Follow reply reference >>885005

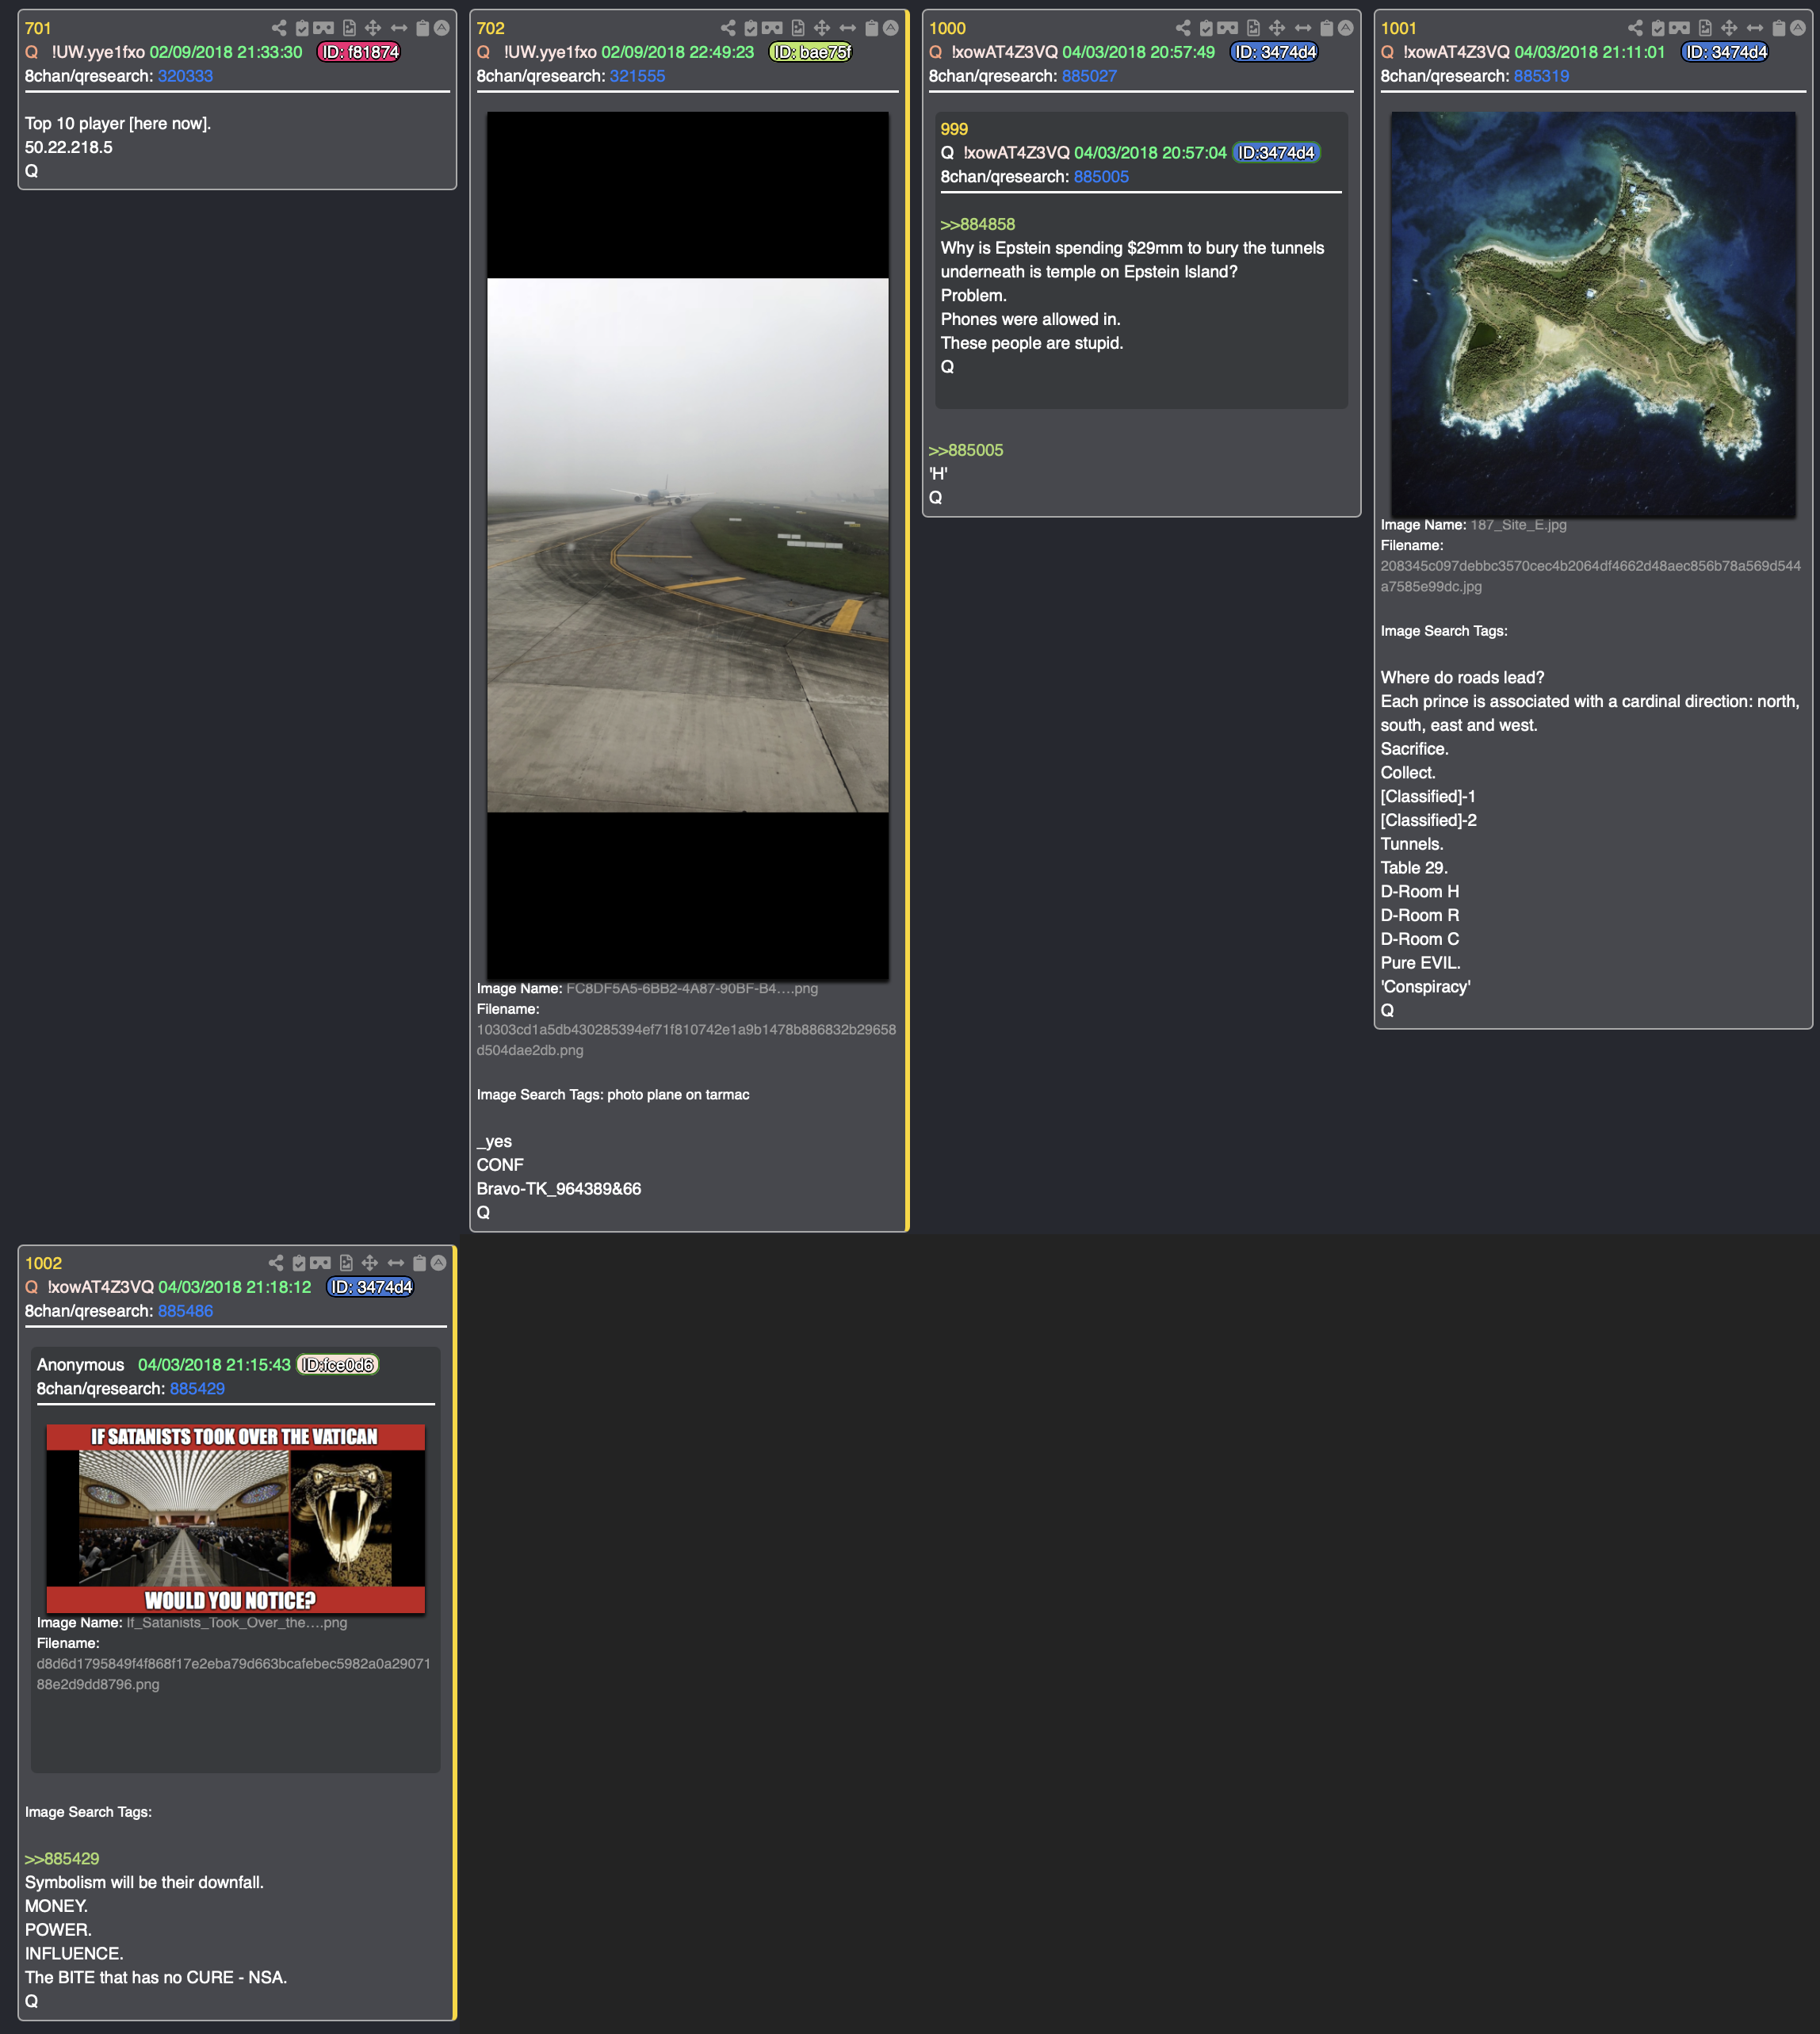coord(965,450)
